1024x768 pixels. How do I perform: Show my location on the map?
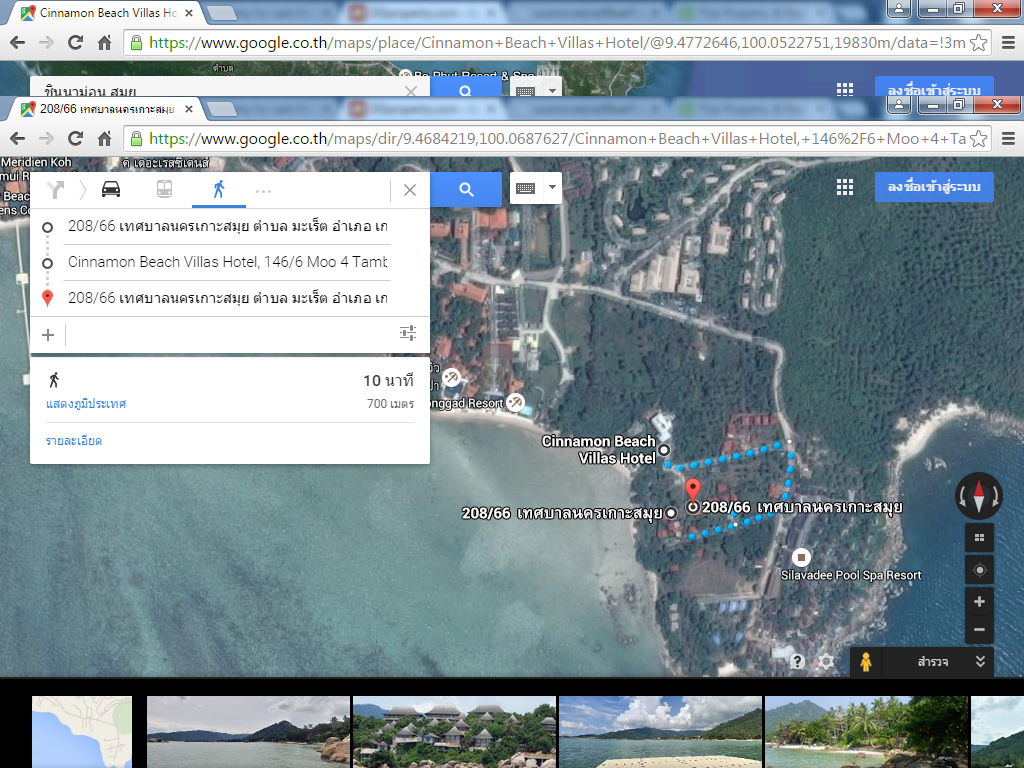click(x=979, y=570)
